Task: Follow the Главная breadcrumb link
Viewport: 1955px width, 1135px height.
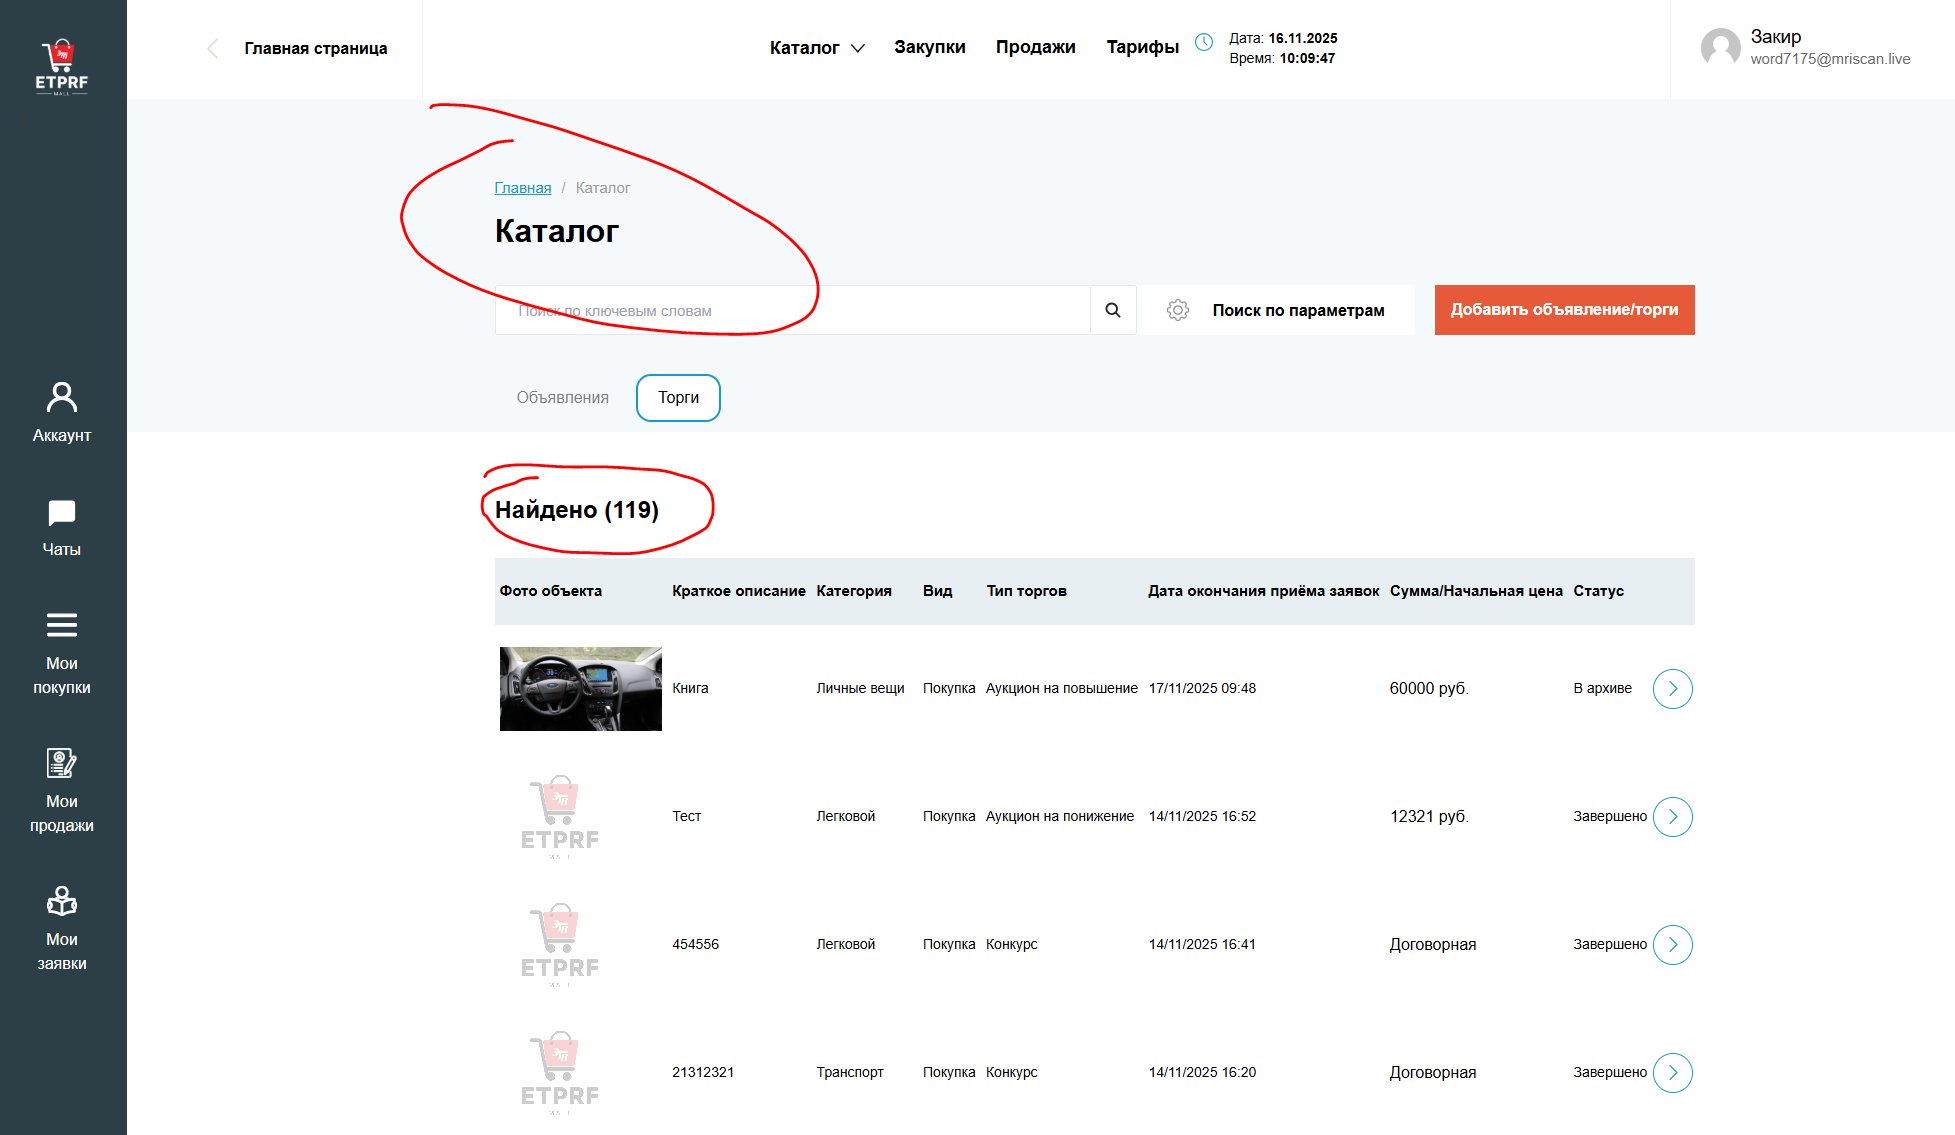Action: (x=522, y=188)
